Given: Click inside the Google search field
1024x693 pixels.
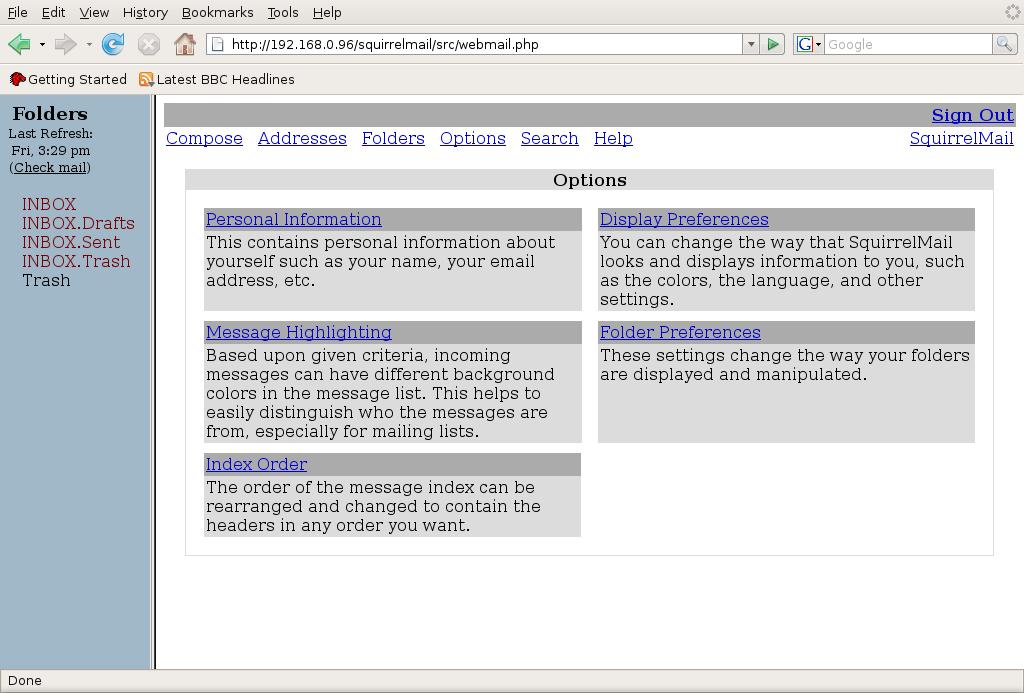Looking at the screenshot, I should 908,44.
